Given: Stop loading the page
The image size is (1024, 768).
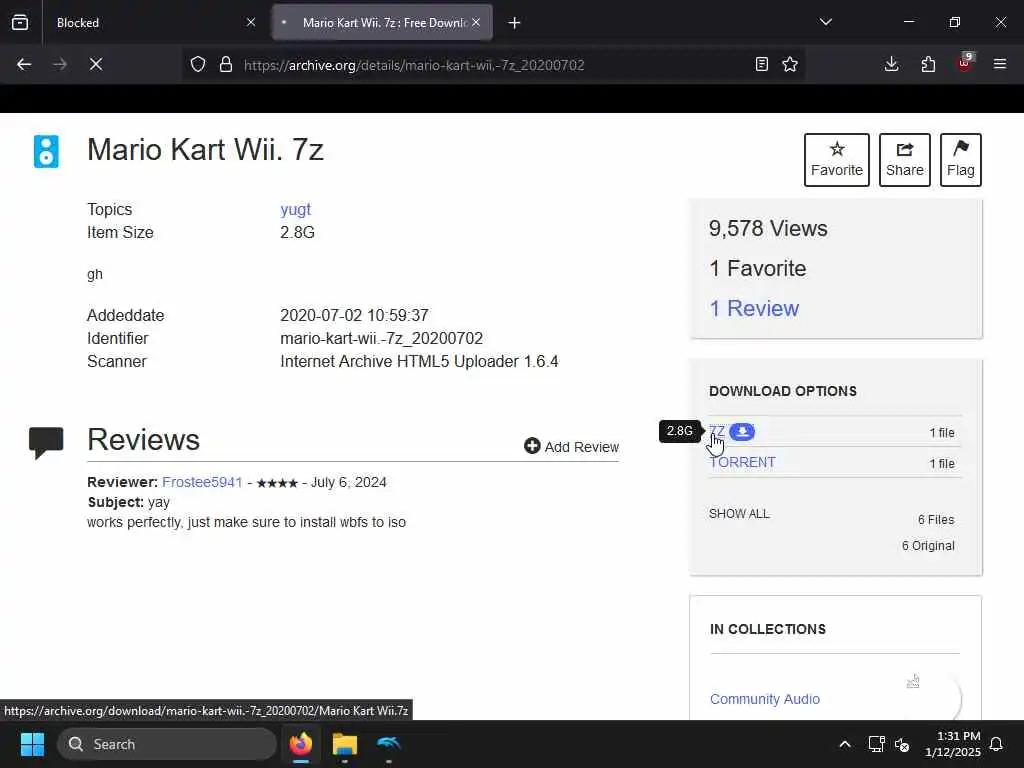Looking at the screenshot, I should 96,64.
